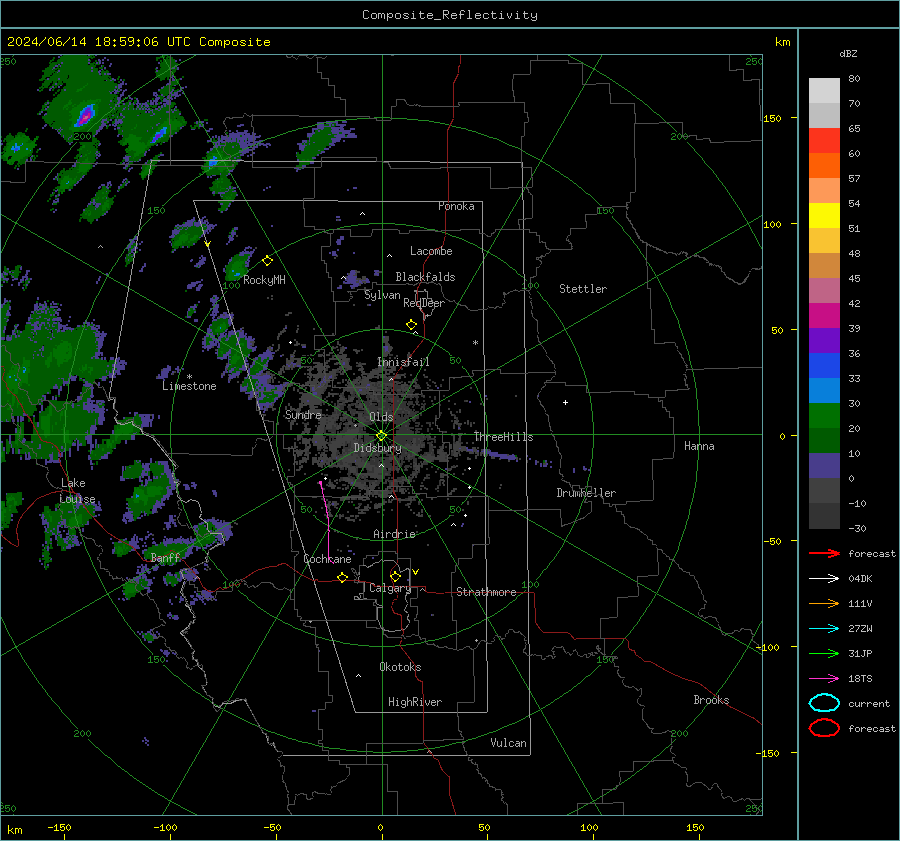Click the Strathmore label
900x841 pixels.
click(486, 592)
